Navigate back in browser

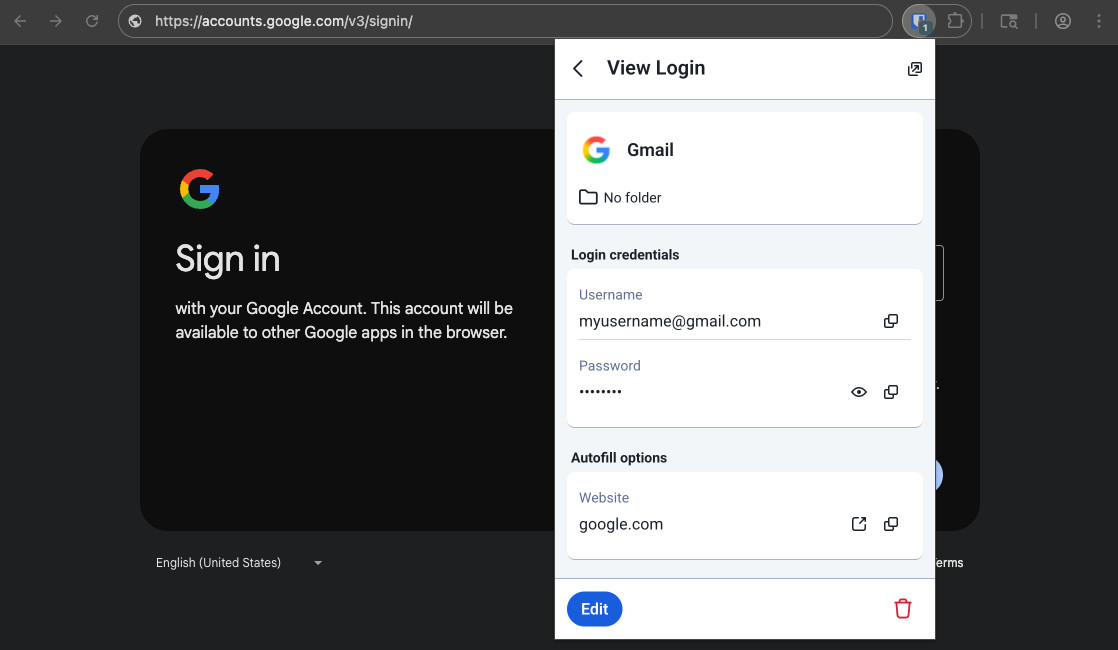point(20,21)
